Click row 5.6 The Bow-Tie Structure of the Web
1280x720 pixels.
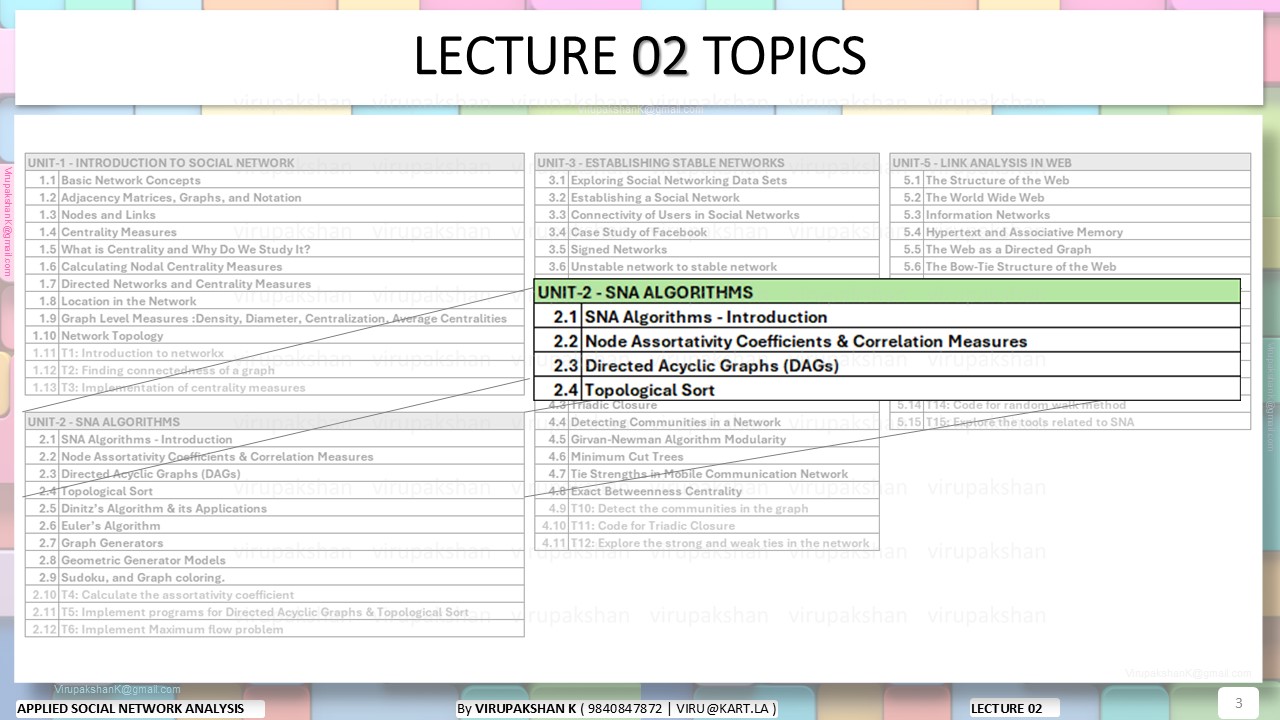point(1070,267)
